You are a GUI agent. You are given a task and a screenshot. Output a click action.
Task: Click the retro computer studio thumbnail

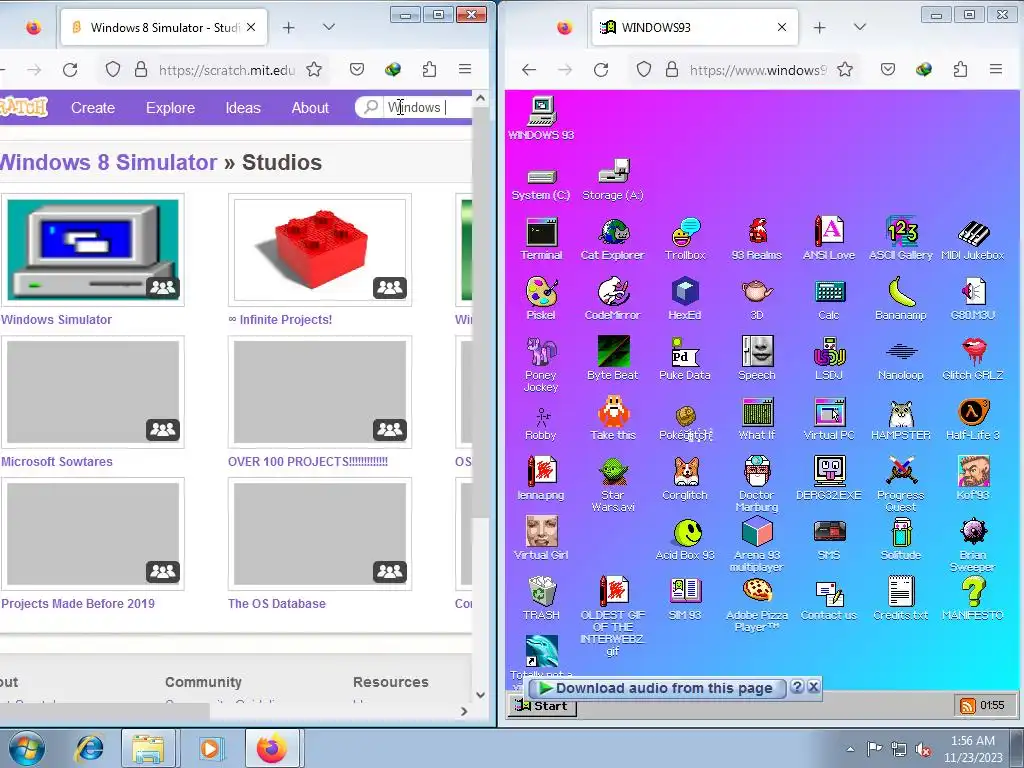(93, 249)
